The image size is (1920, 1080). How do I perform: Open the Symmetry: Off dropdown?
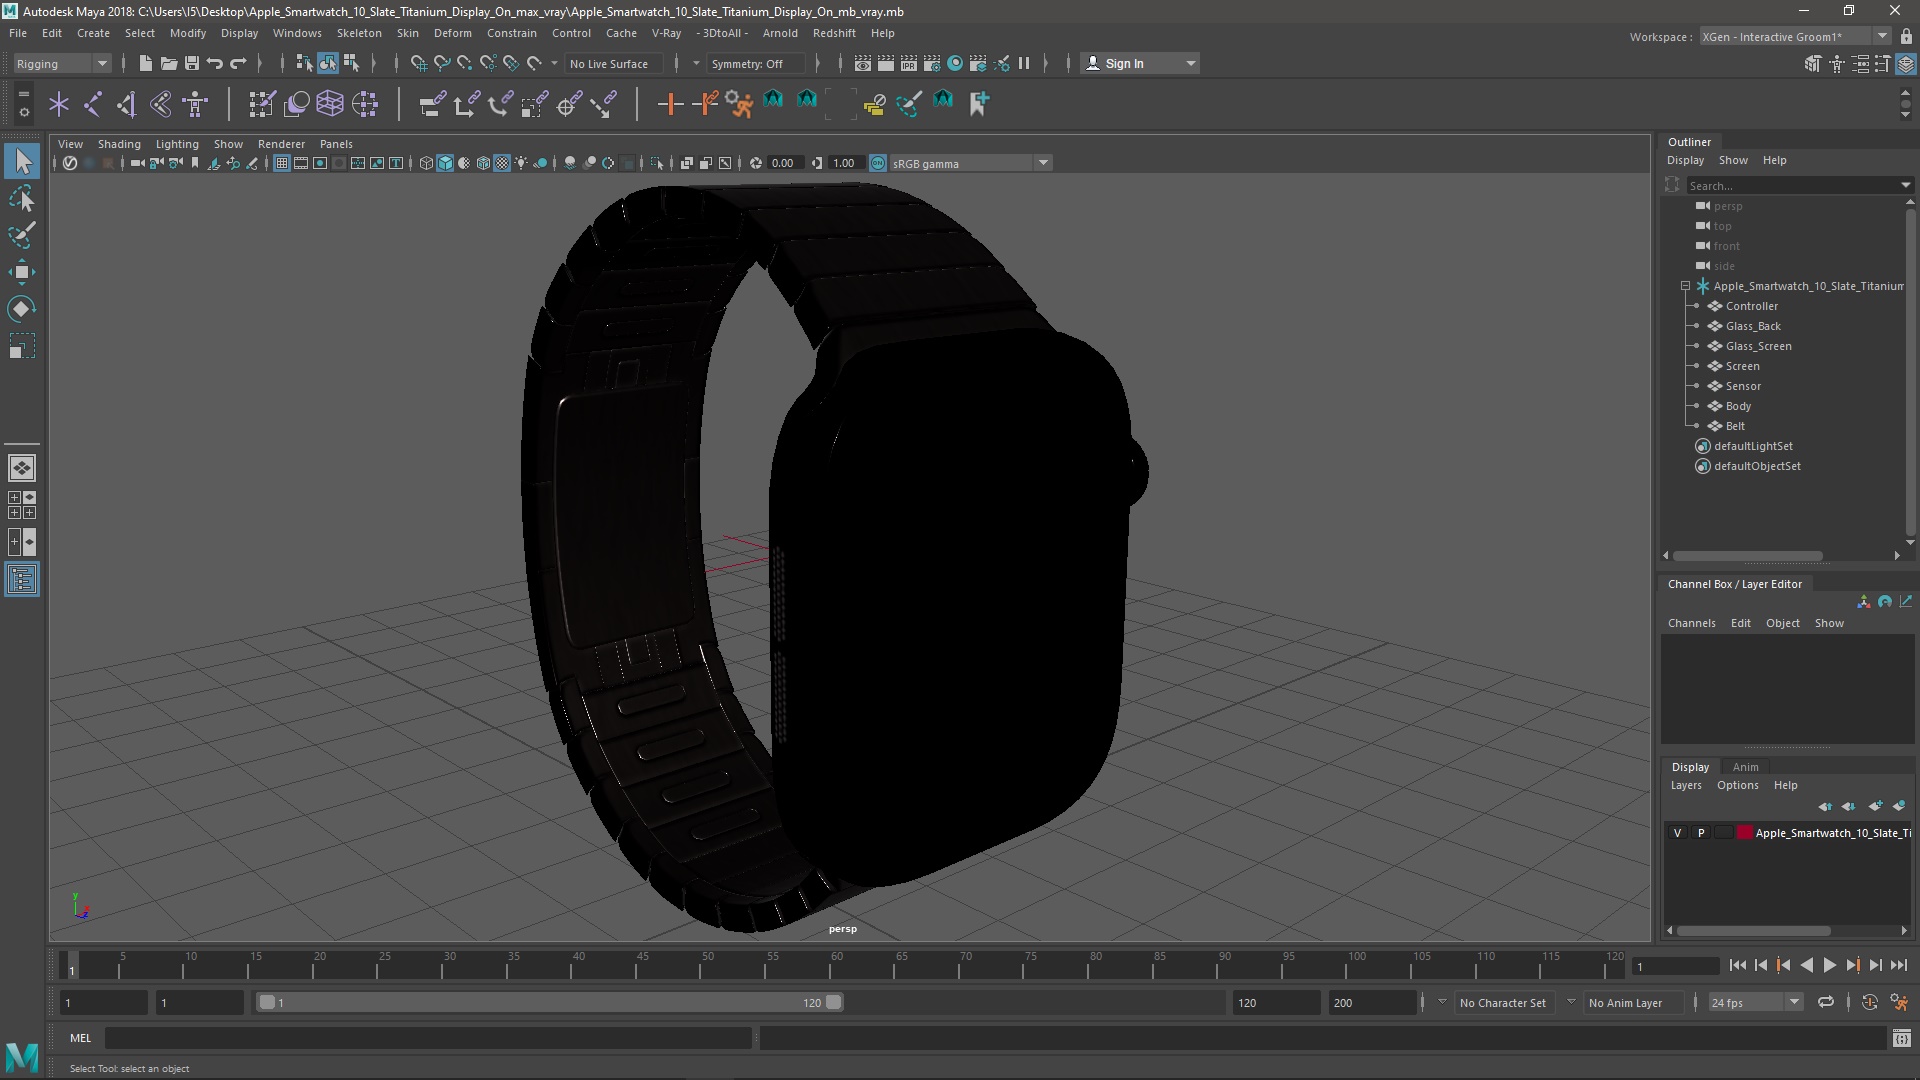pos(755,63)
